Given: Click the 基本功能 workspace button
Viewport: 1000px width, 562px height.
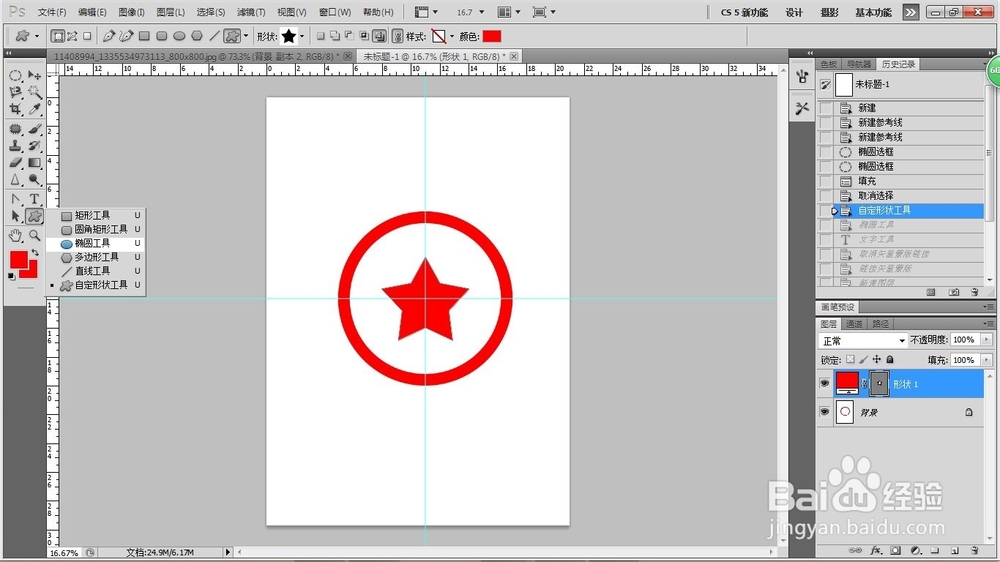Looking at the screenshot, I should click(x=873, y=12).
